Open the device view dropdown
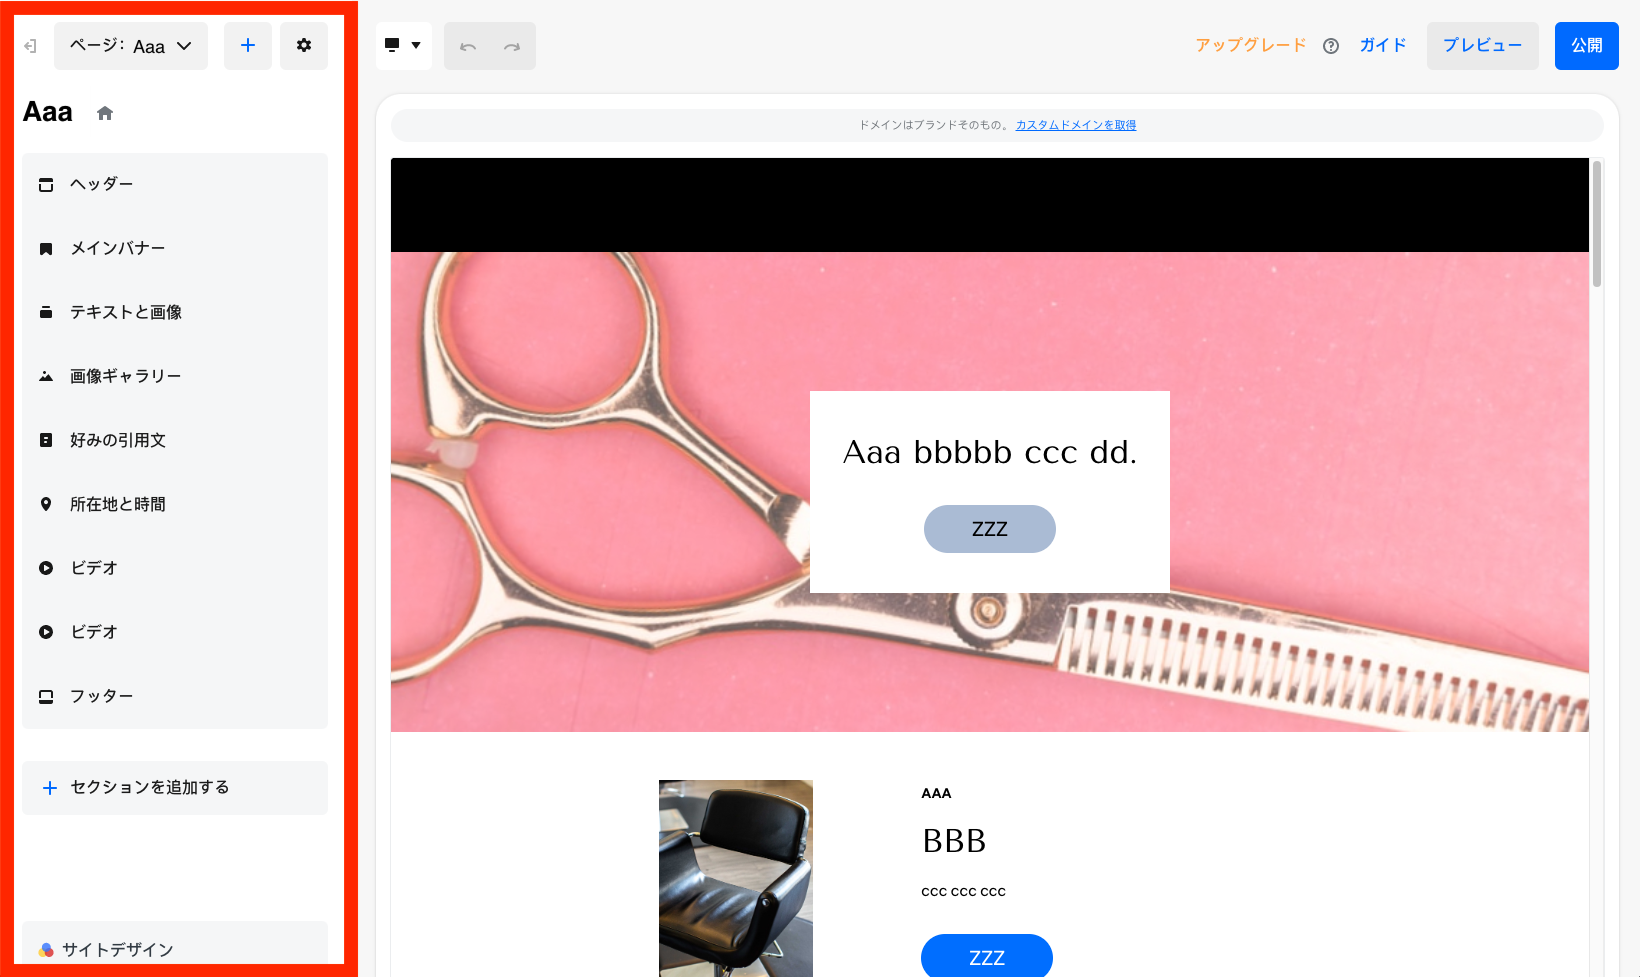 [404, 46]
